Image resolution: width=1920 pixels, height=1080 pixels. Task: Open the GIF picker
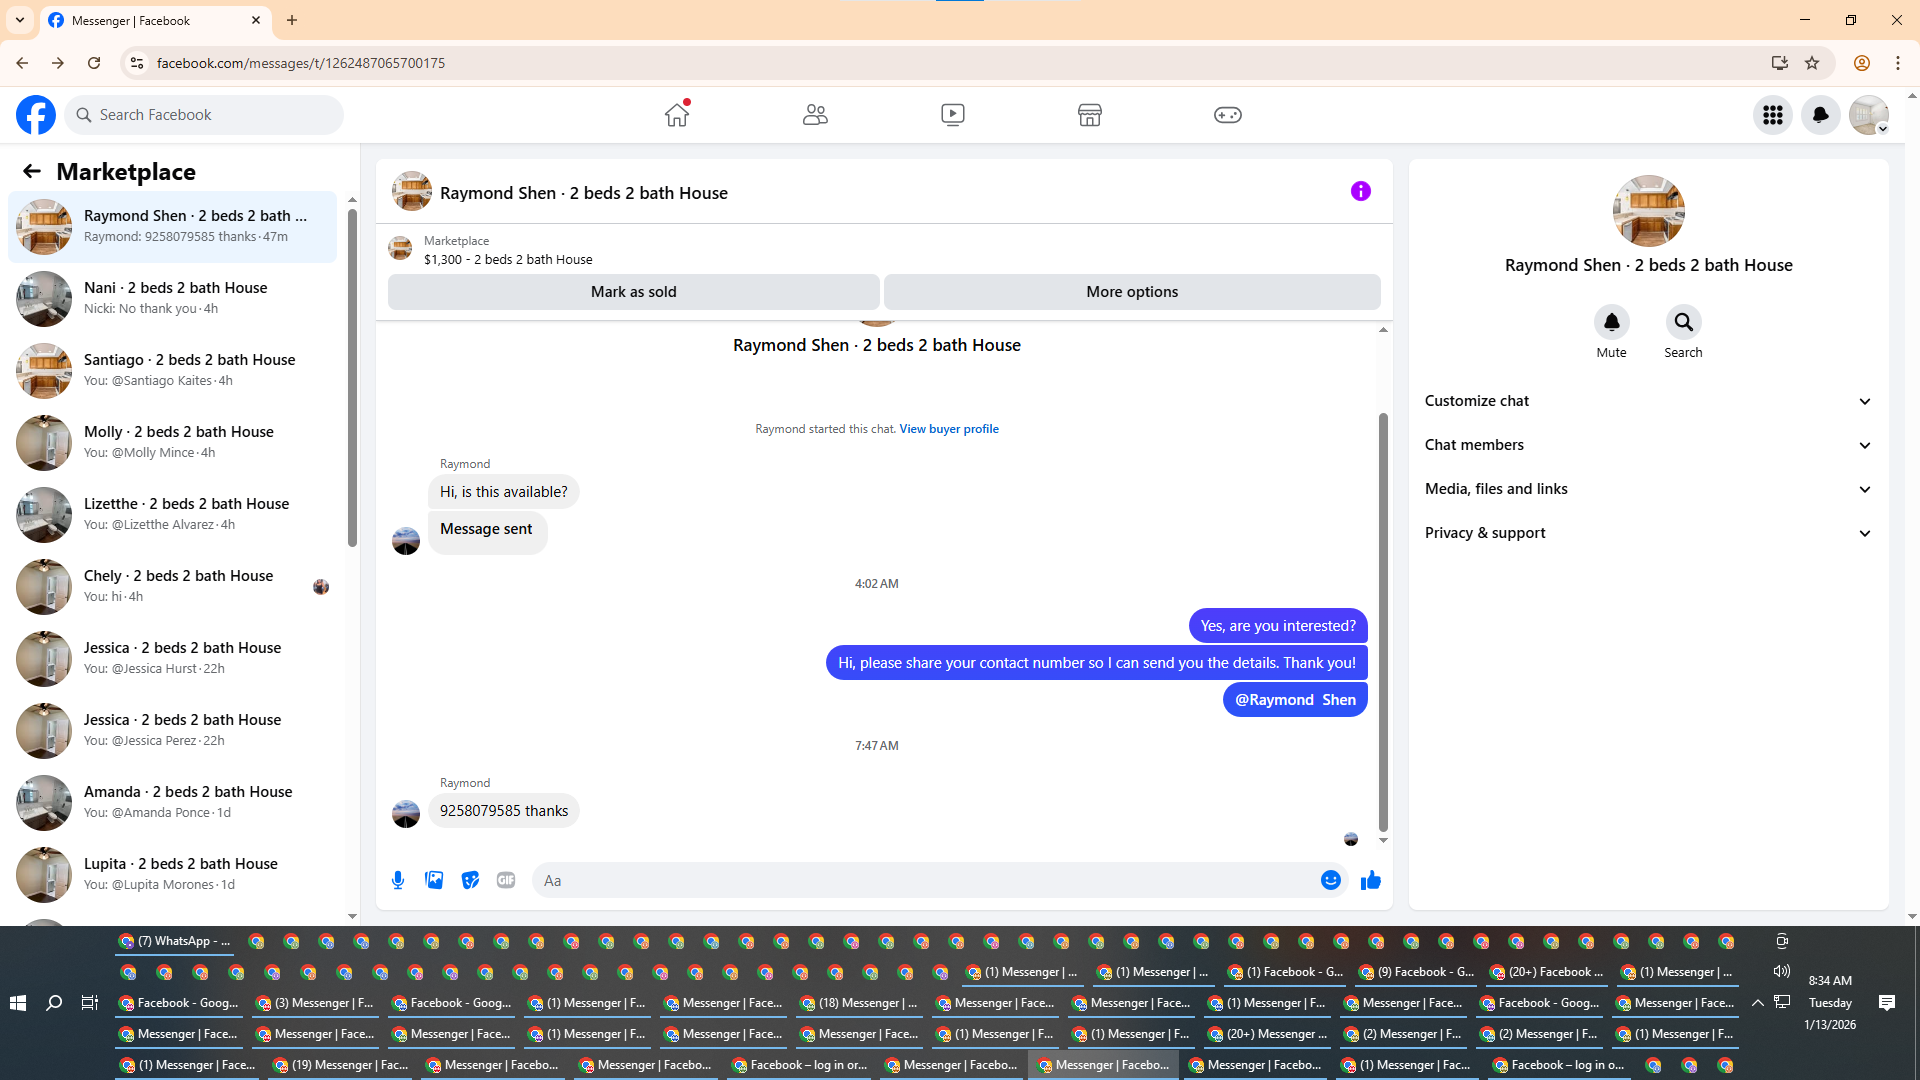[x=506, y=880]
